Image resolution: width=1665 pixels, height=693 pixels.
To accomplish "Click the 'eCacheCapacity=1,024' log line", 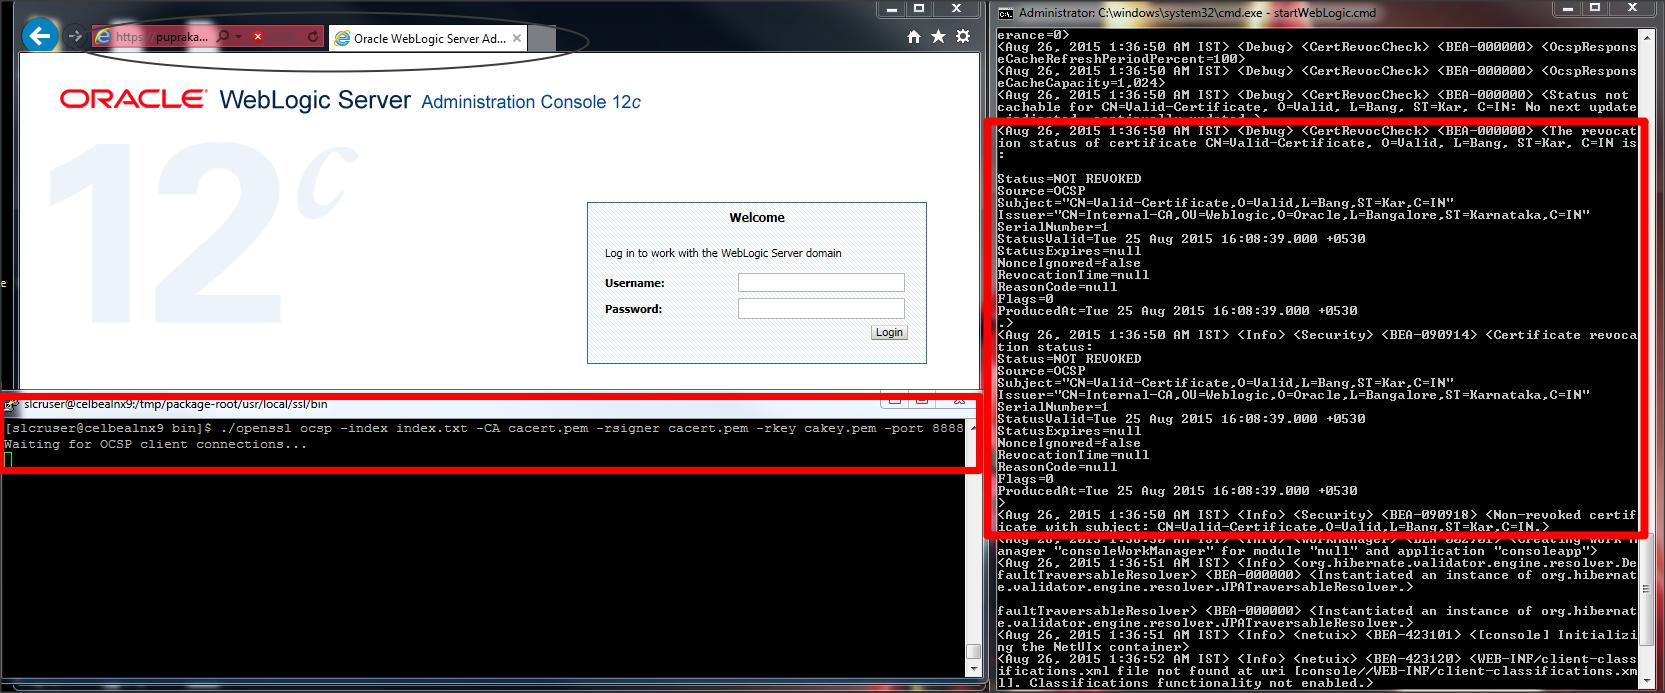I will point(1082,83).
